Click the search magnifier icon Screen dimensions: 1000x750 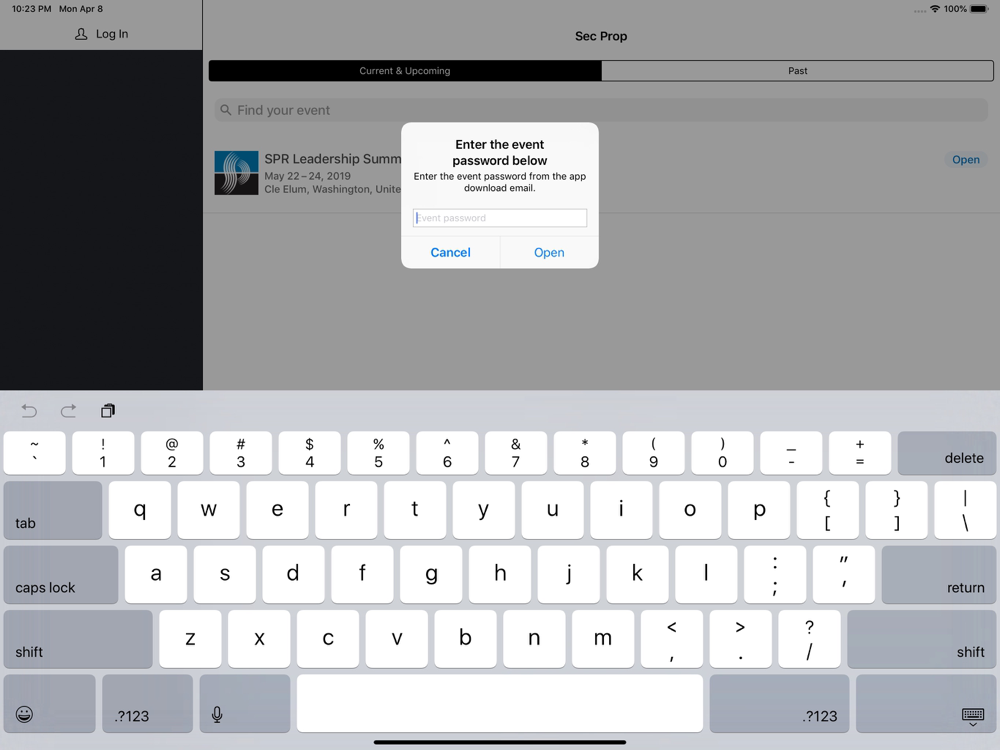click(225, 110)
